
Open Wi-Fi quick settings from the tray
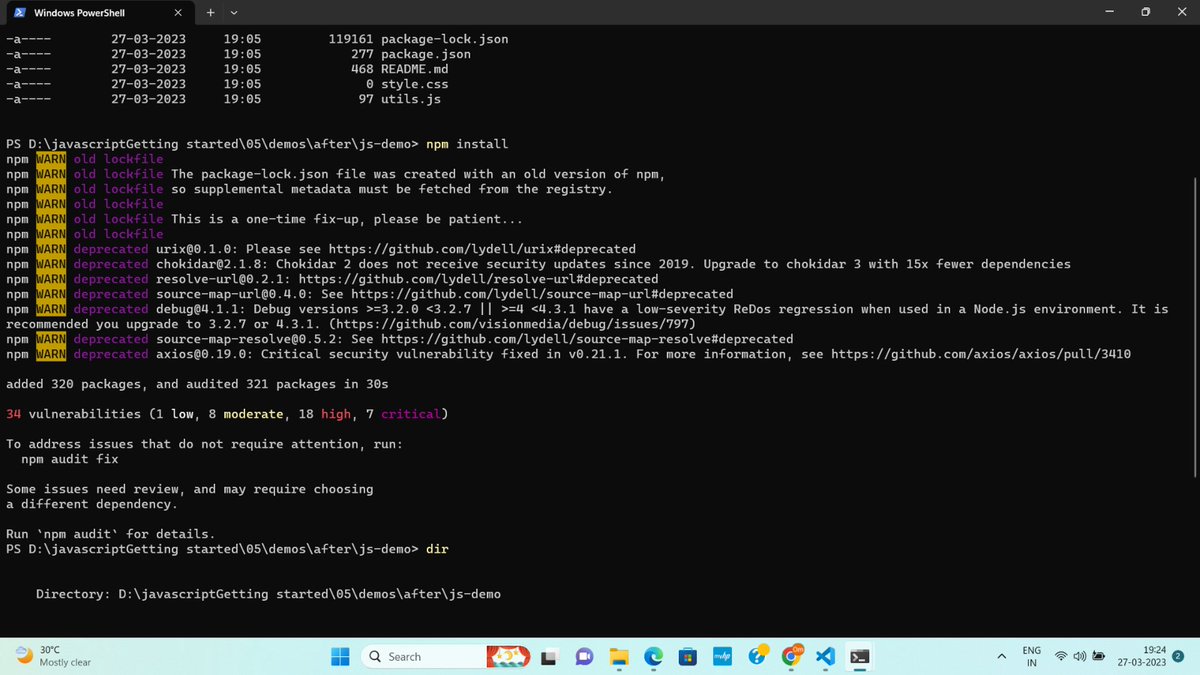coord(1060,657)
